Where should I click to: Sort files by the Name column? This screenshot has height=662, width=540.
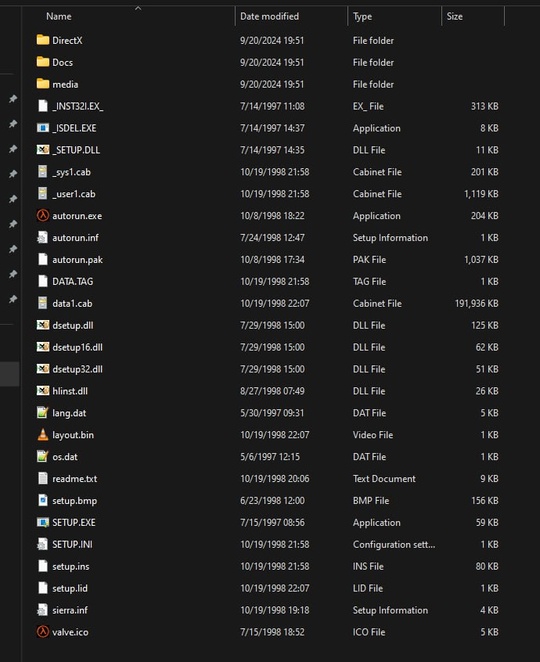coord(59,16)
